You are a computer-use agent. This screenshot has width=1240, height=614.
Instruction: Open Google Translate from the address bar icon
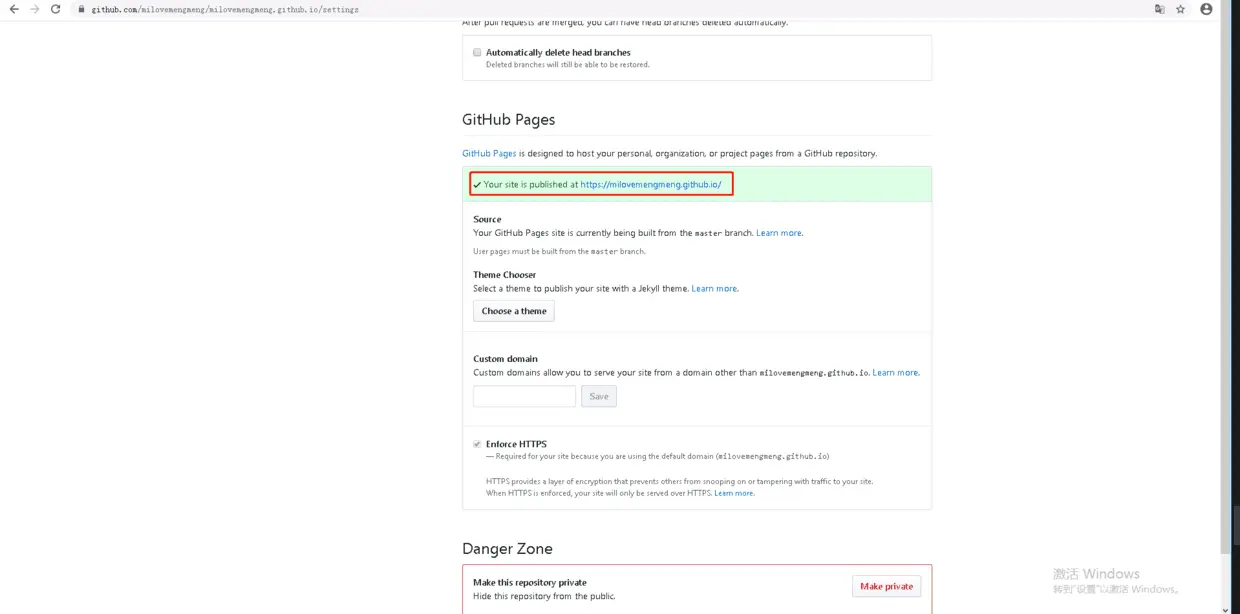[1158, 9]
